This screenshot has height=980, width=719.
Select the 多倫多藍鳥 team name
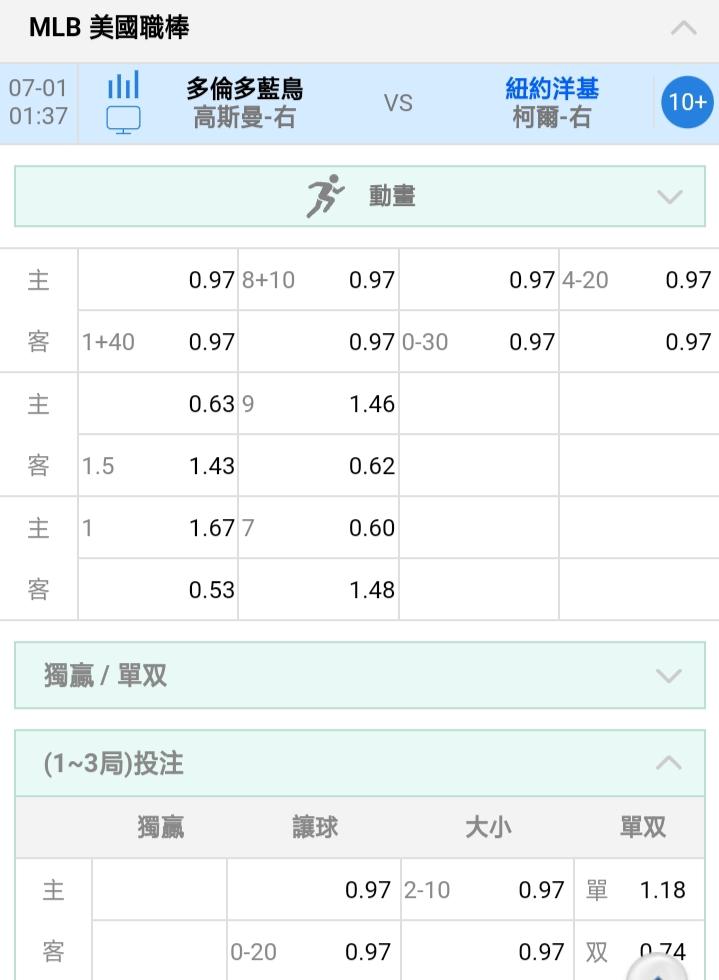tap(244, 88)
